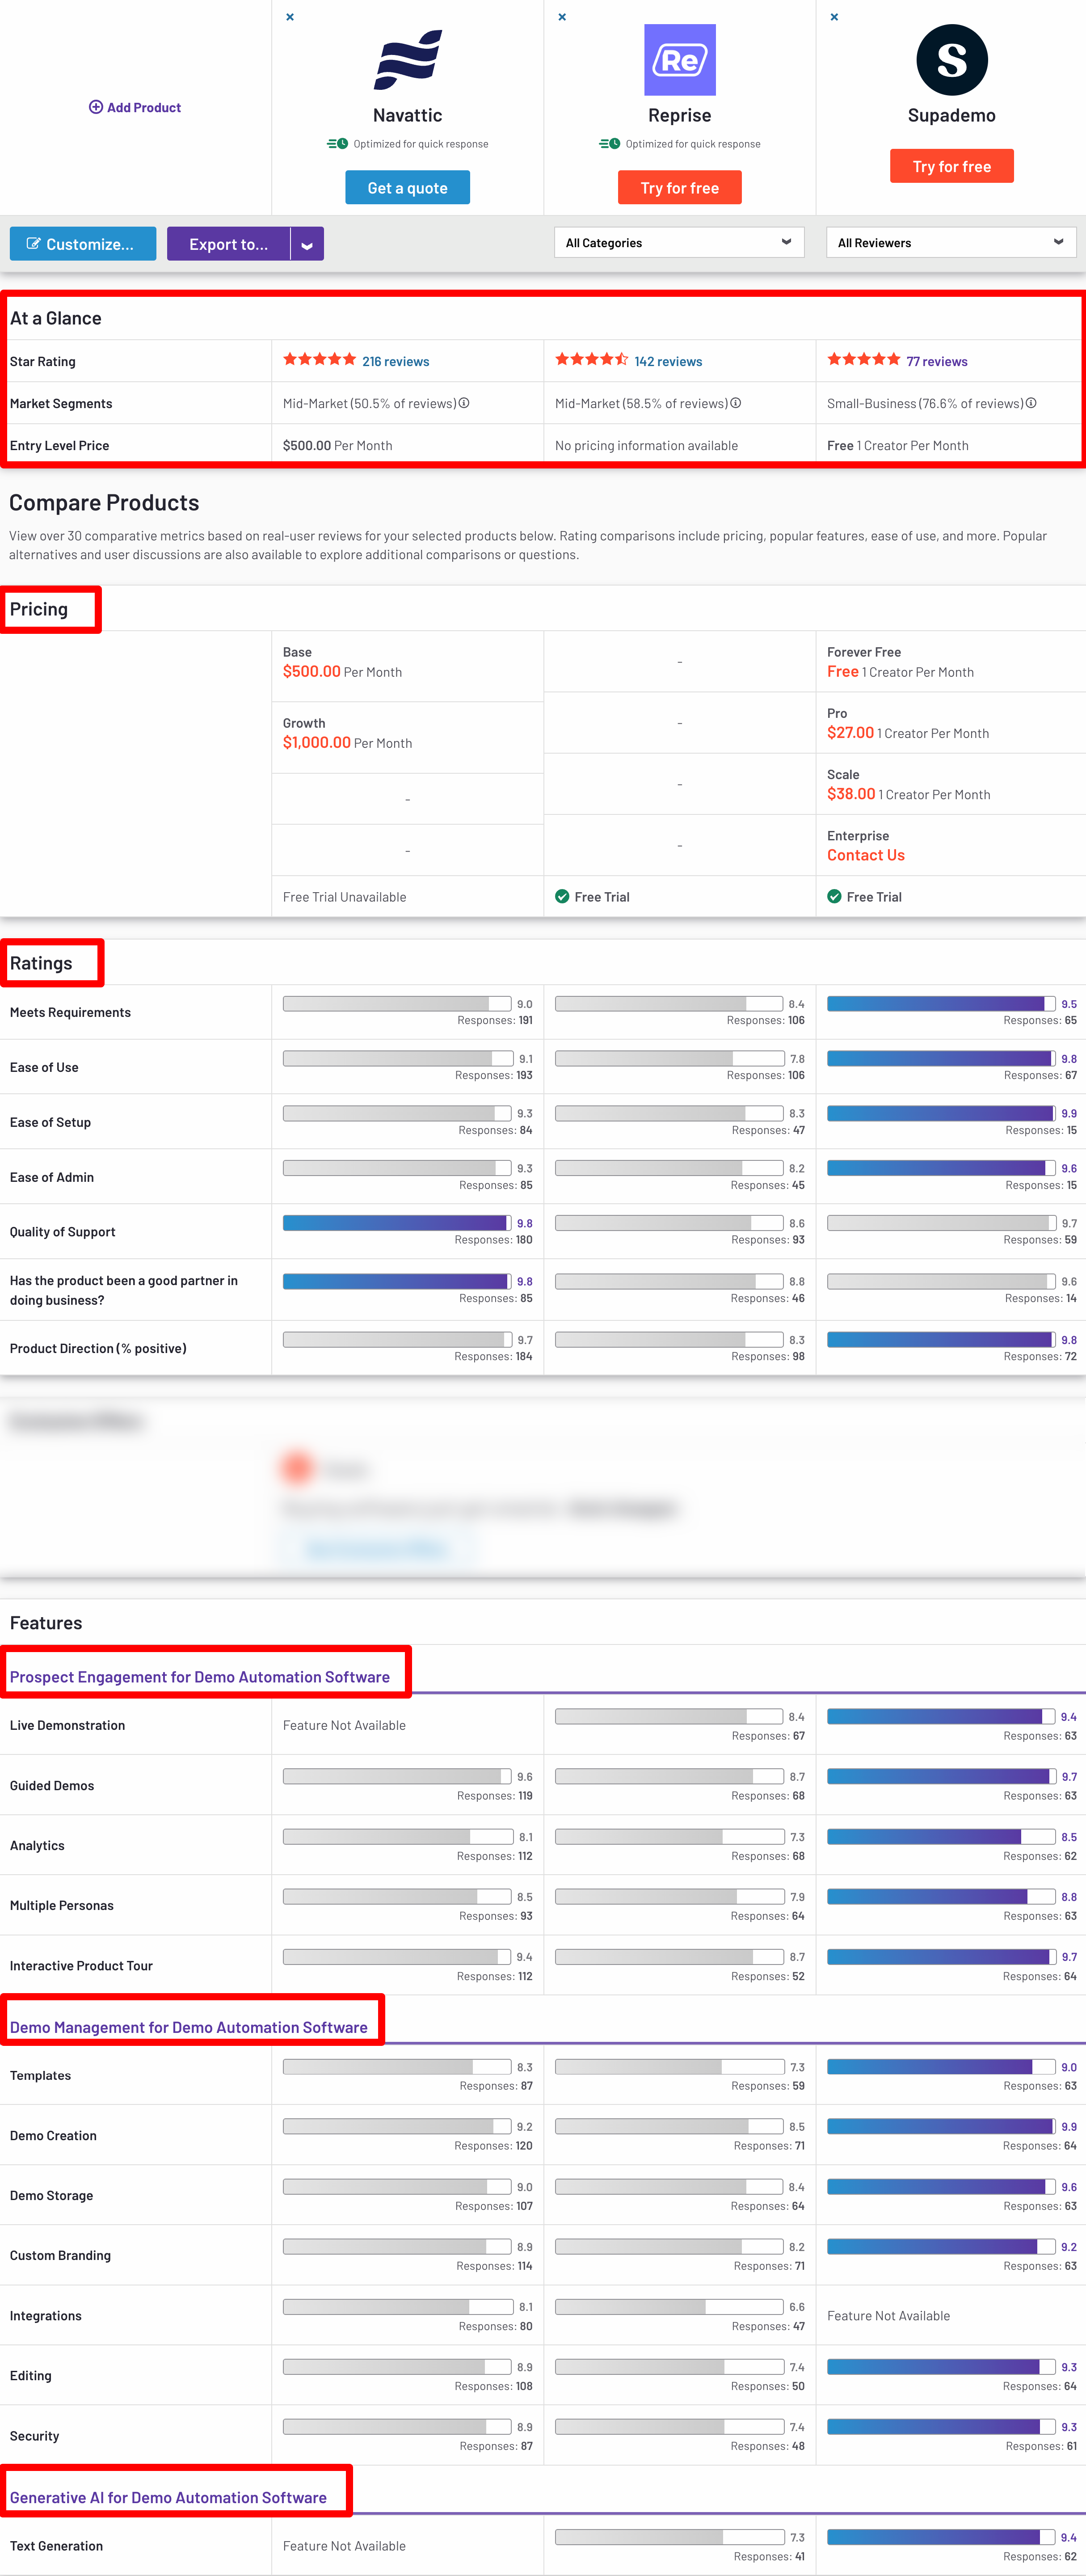The width and height of the screenshot is (1086, 2576).
Task: Click info icon beside Reprise Mid-Market segment
Action: pyautogui.click(x=736, y=403)
